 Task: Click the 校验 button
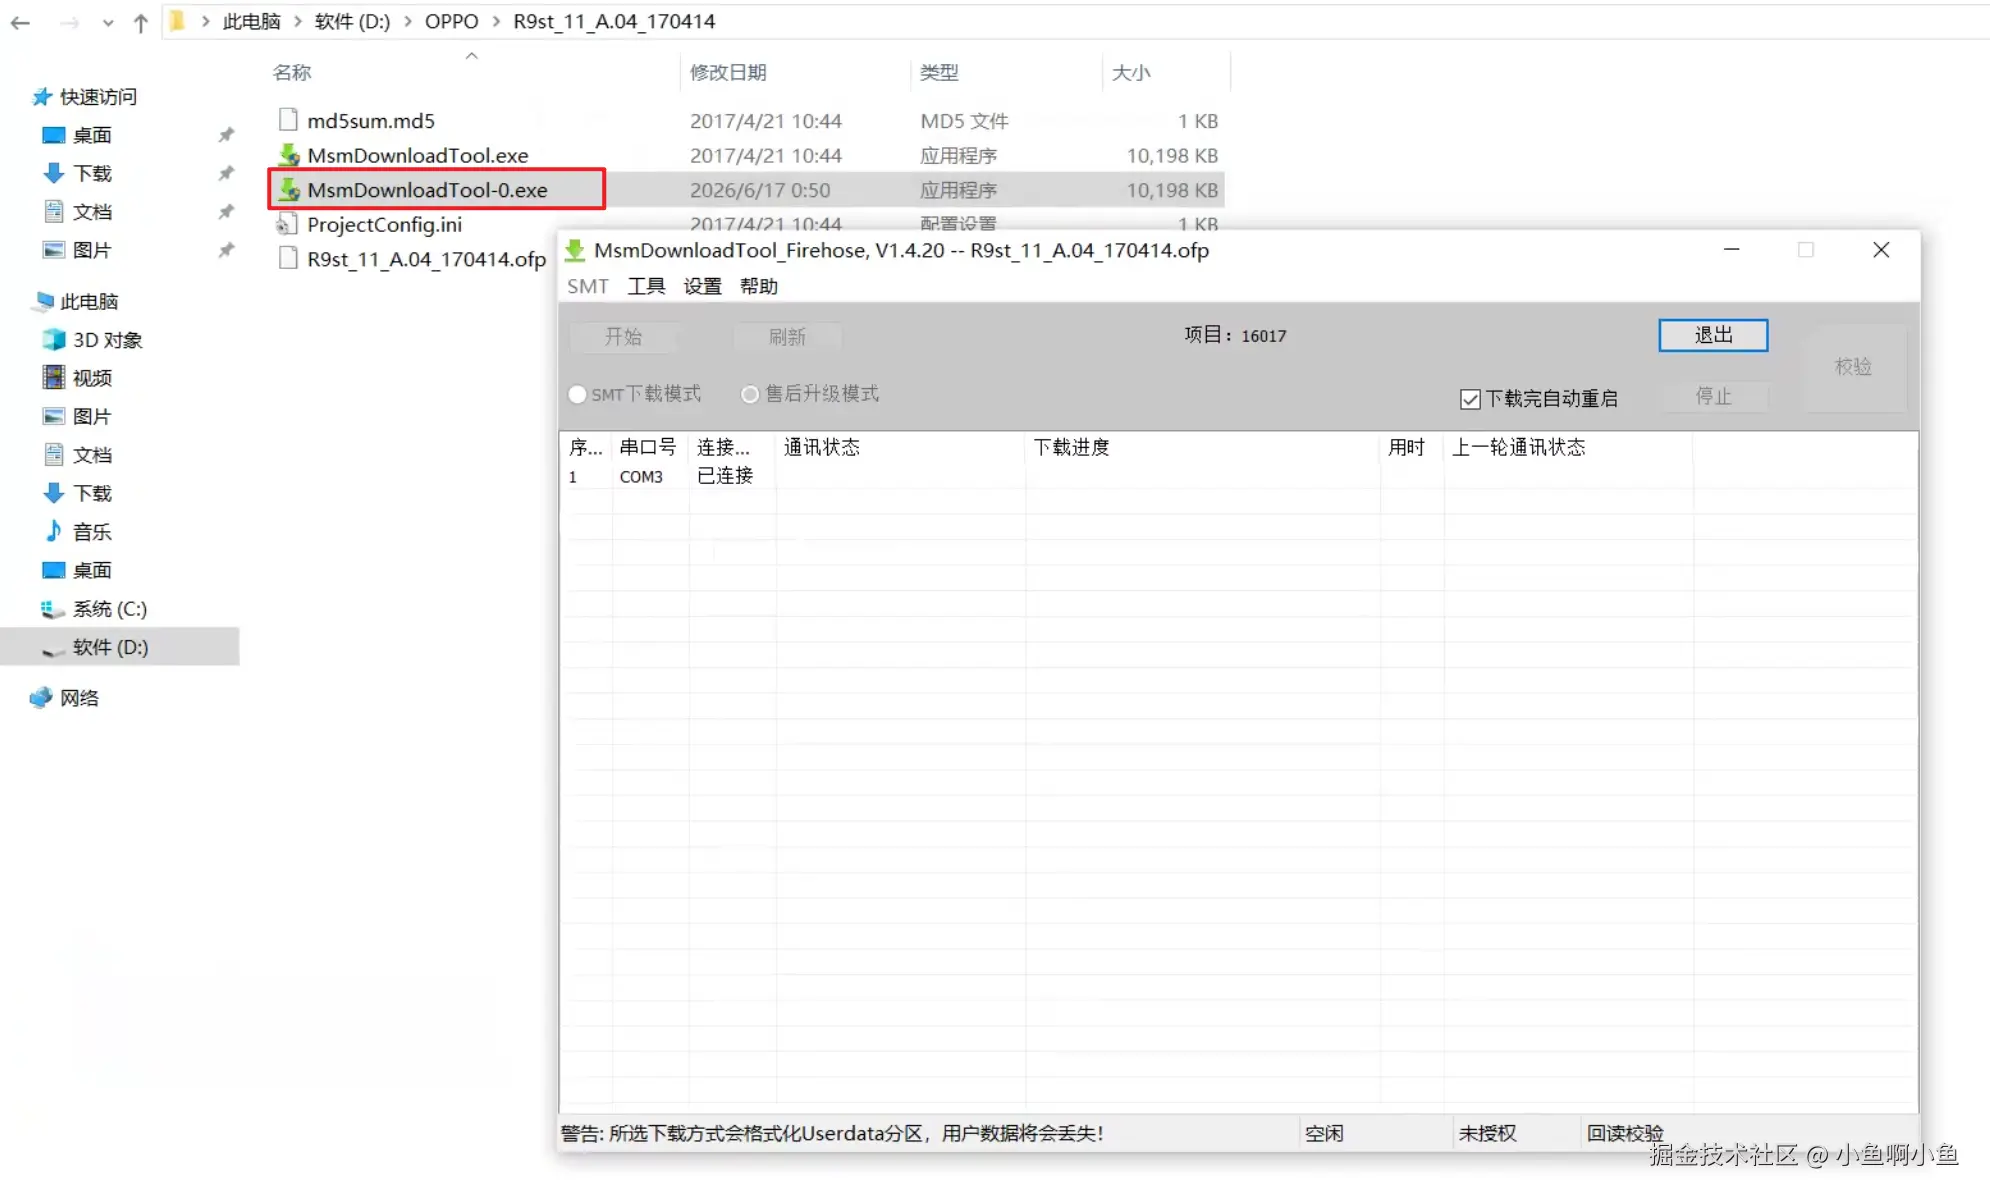click(x=1853, y=367)
